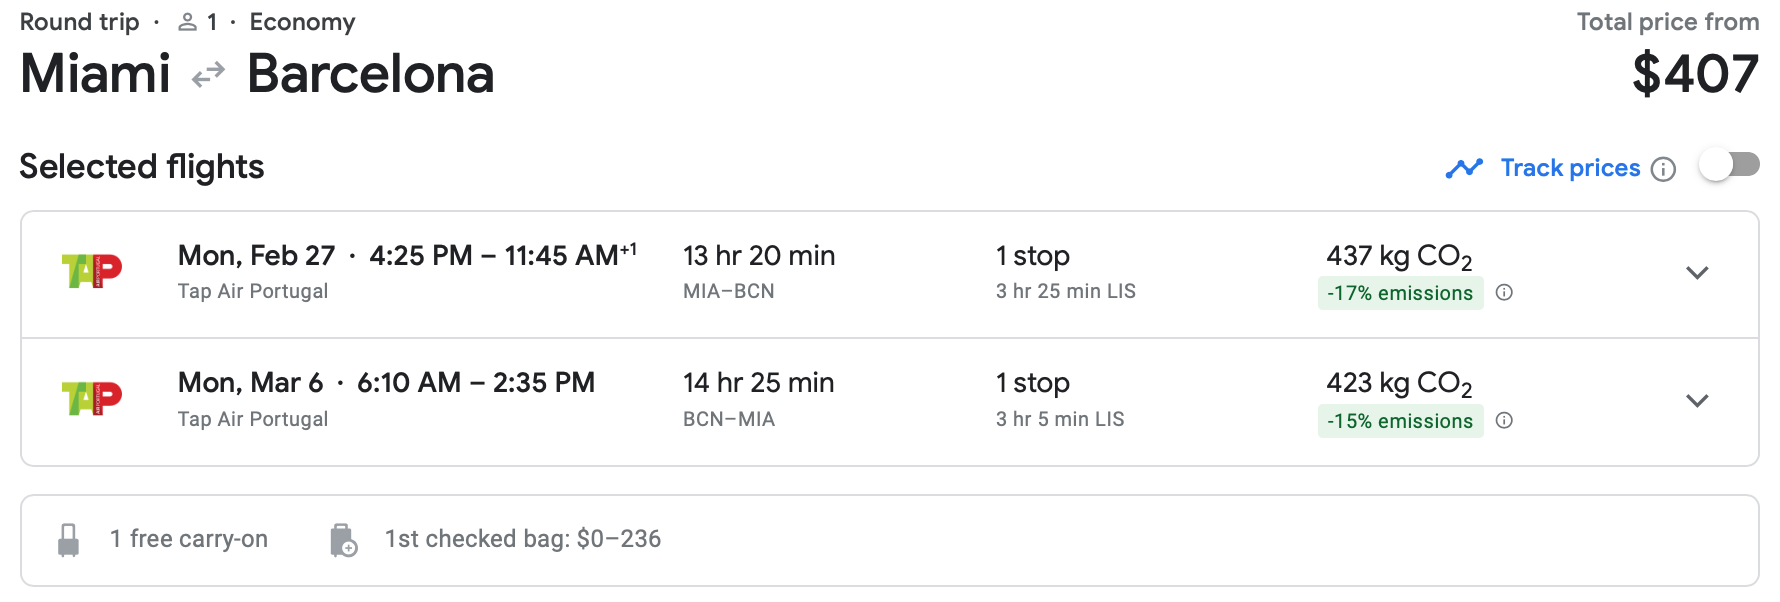Click the 1st checked bag price text

[x=521, y=539]
